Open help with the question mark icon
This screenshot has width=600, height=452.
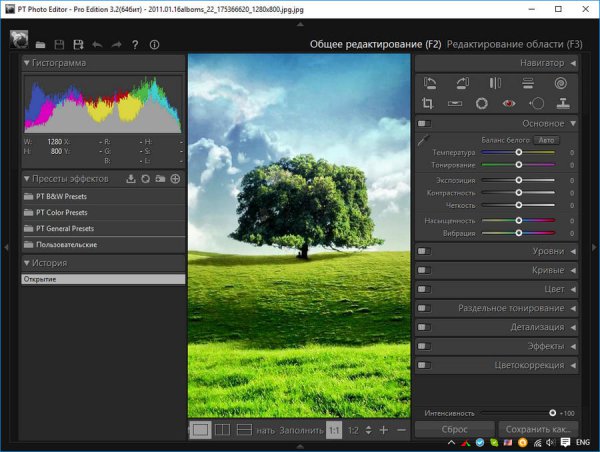135,45
